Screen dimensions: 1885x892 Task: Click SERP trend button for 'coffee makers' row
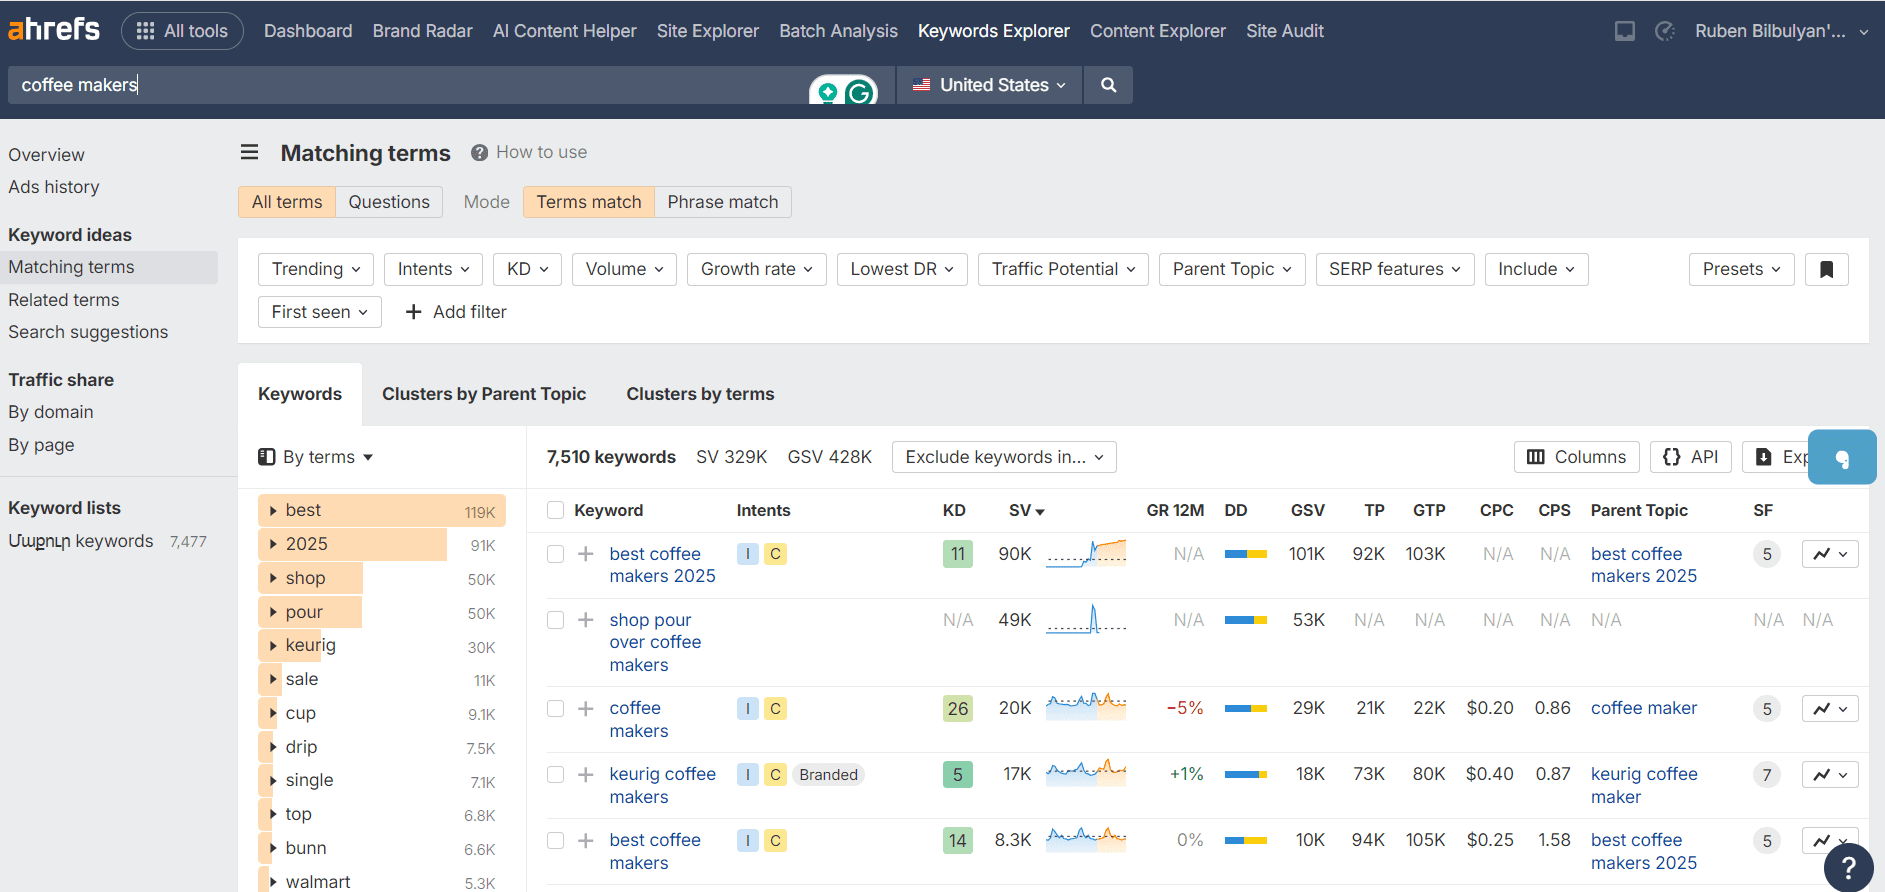pyautogui.click(x=1830, y=708)
